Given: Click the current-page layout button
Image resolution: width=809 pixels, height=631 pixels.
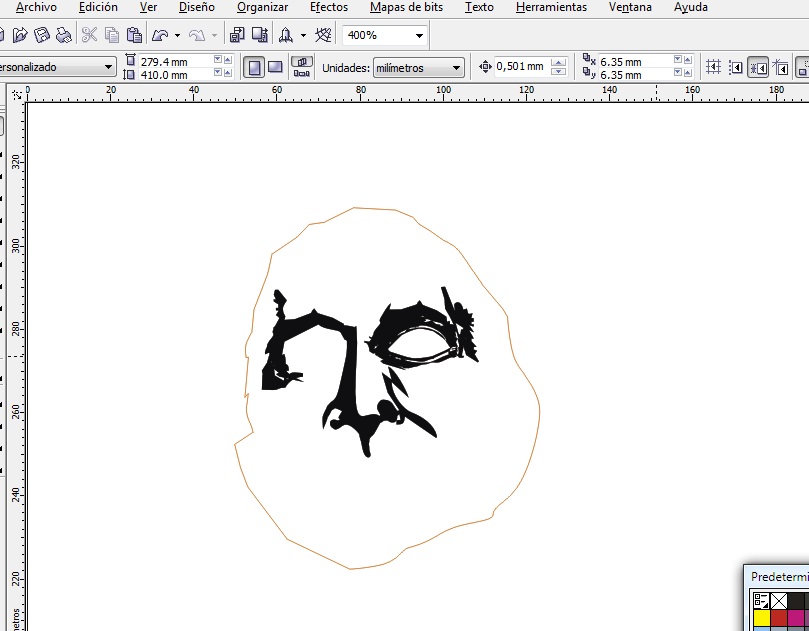Looking at the screenshot, I should [302, 73].
